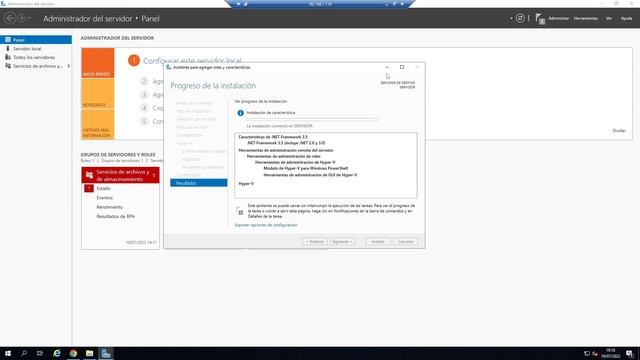Open the Administrar menu
640x360 pixels.
(558, 18)
